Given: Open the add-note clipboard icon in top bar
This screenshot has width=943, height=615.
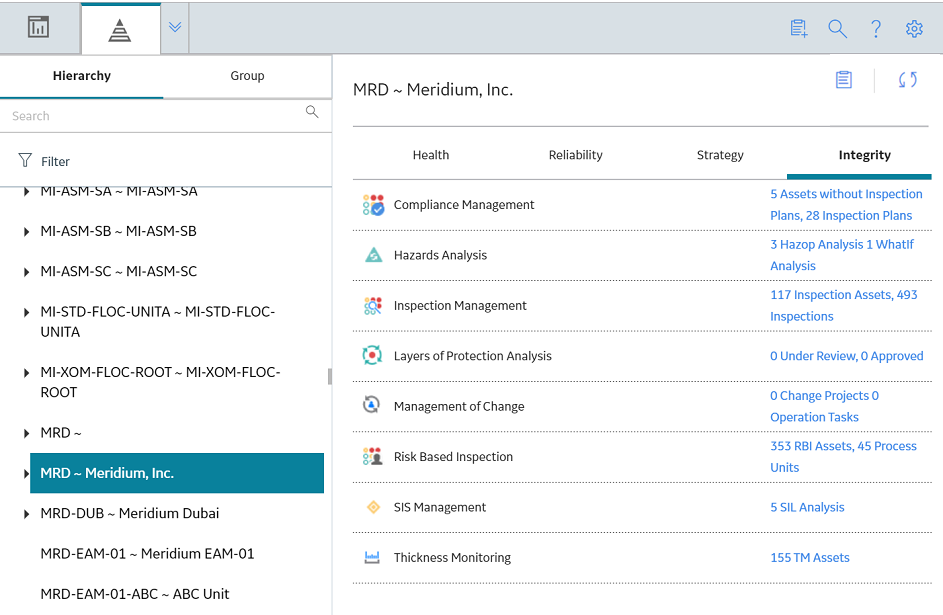Looking at the screenshot, I should click(799, 28).
